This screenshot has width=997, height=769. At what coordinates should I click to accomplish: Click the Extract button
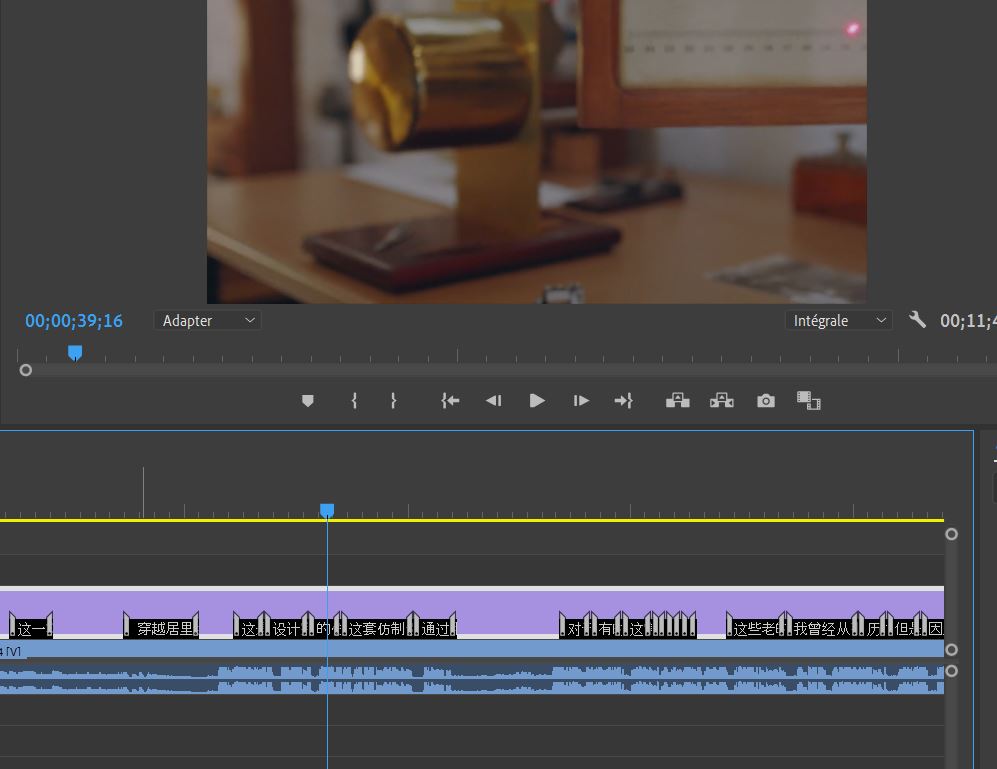click(x=721, y=401)
